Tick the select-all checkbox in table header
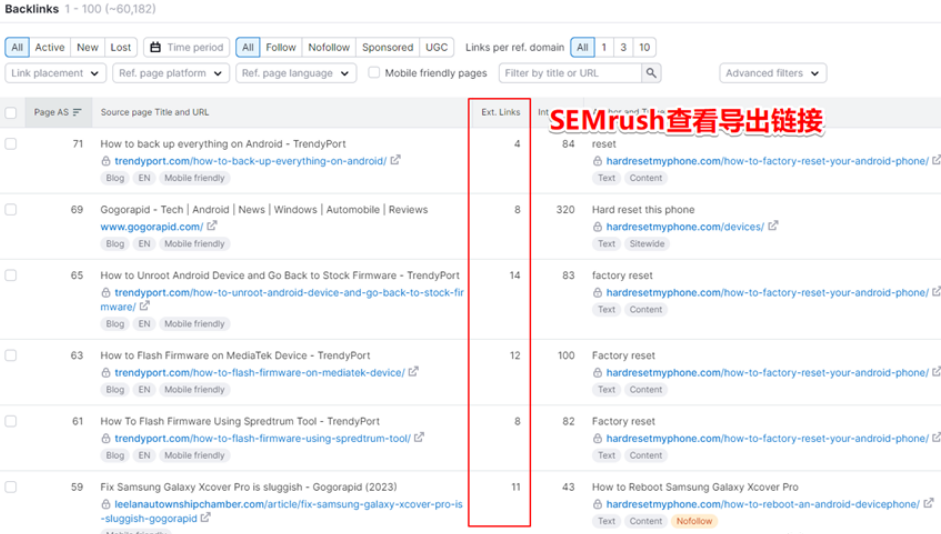 point(11,113)
